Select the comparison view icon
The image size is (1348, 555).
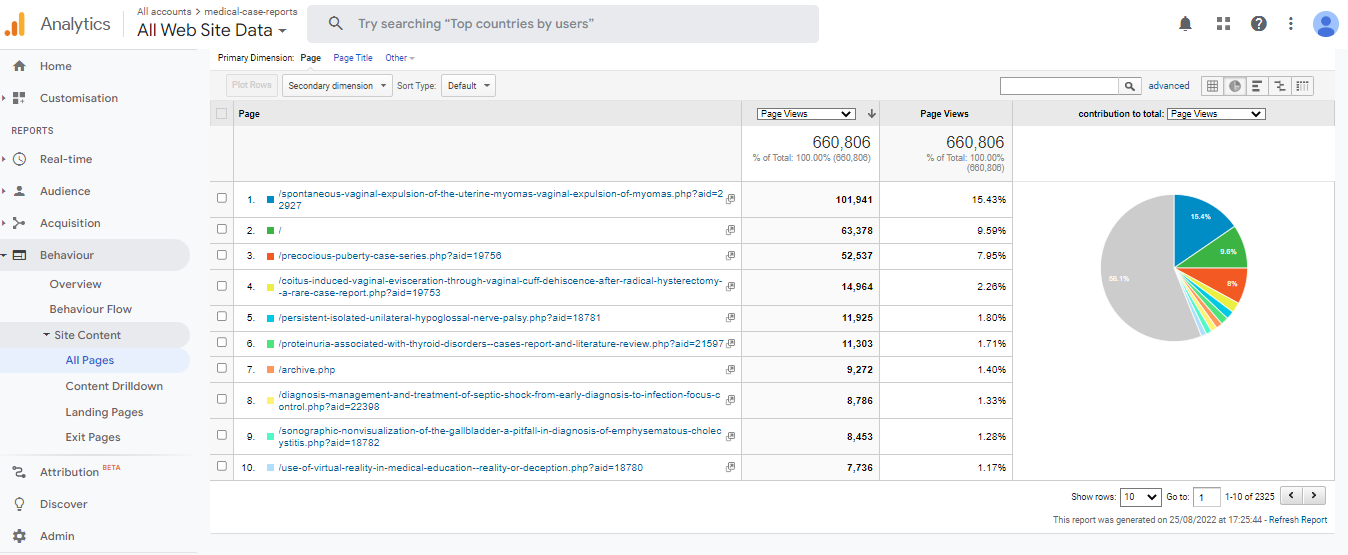tap(1279, 86)
